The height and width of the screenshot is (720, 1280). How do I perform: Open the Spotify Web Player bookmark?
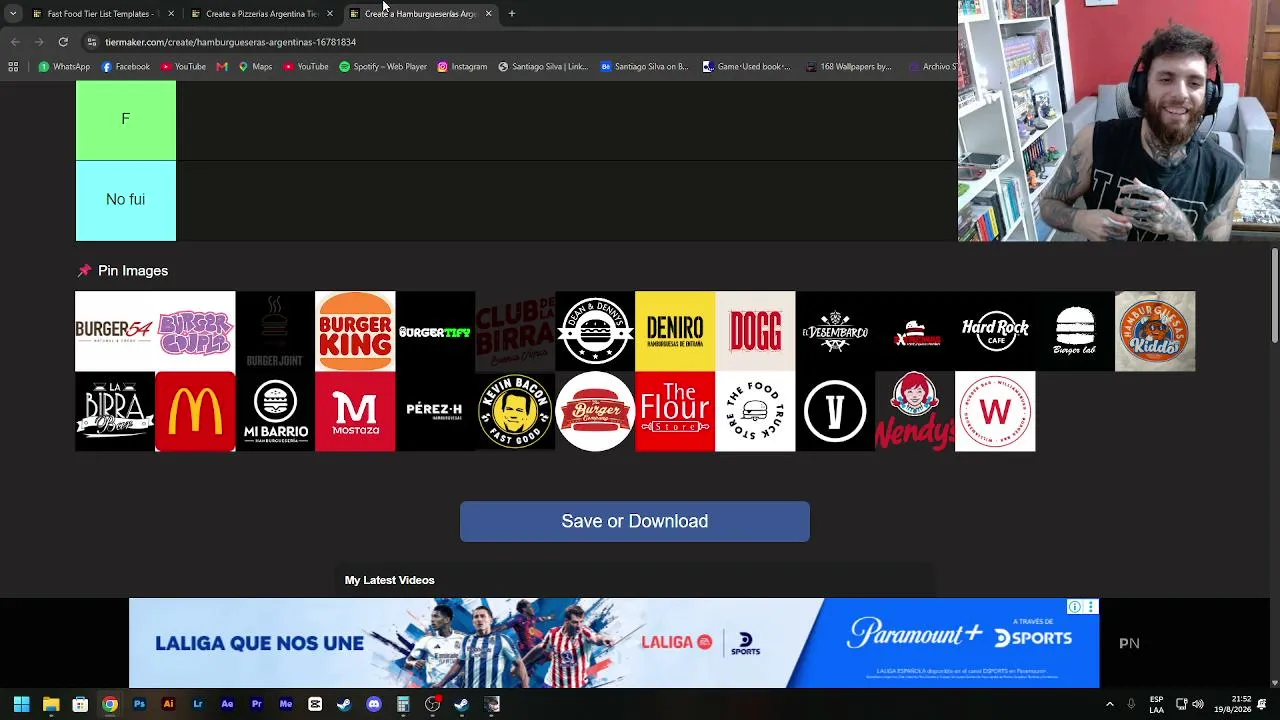[383, 67]
